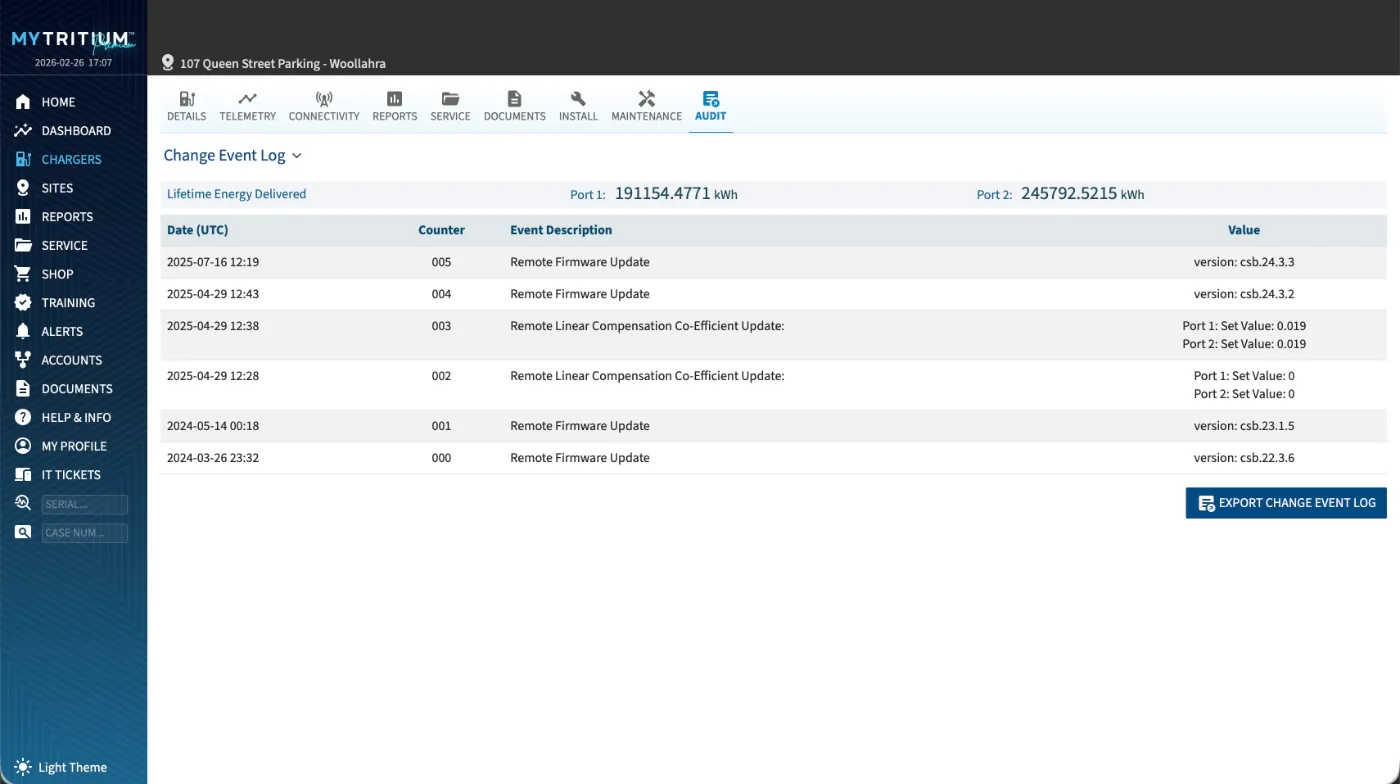Viewport: 1400px width, 784px height.
Task: Click the My Profile person icon
Action: (23, 446)
